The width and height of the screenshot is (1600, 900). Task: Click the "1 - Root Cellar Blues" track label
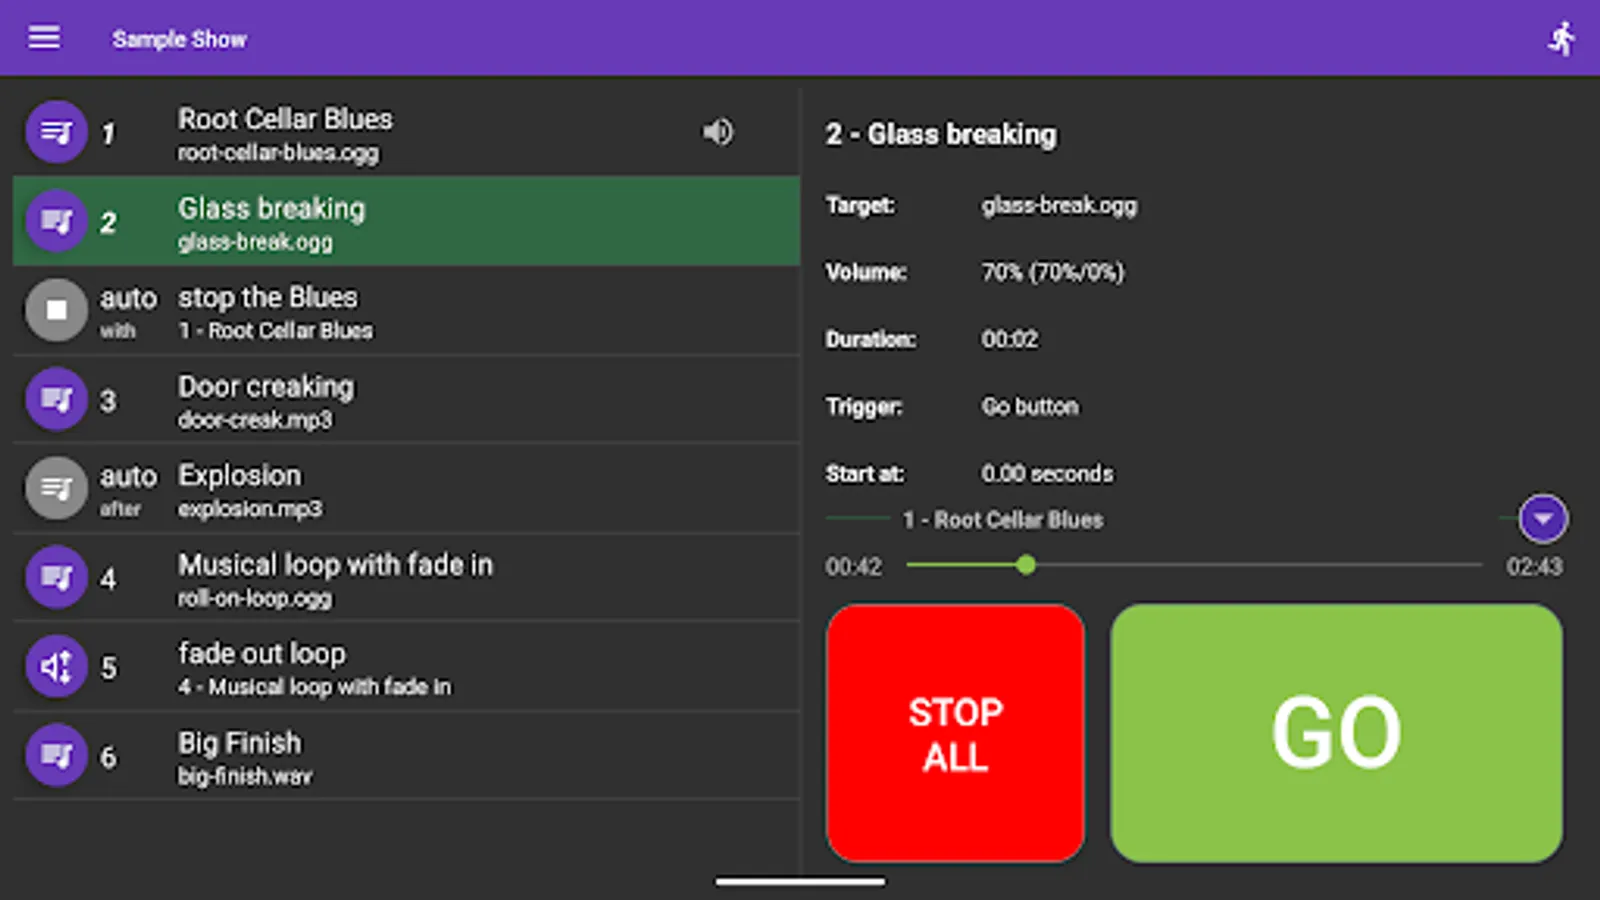coord(1003,520)
